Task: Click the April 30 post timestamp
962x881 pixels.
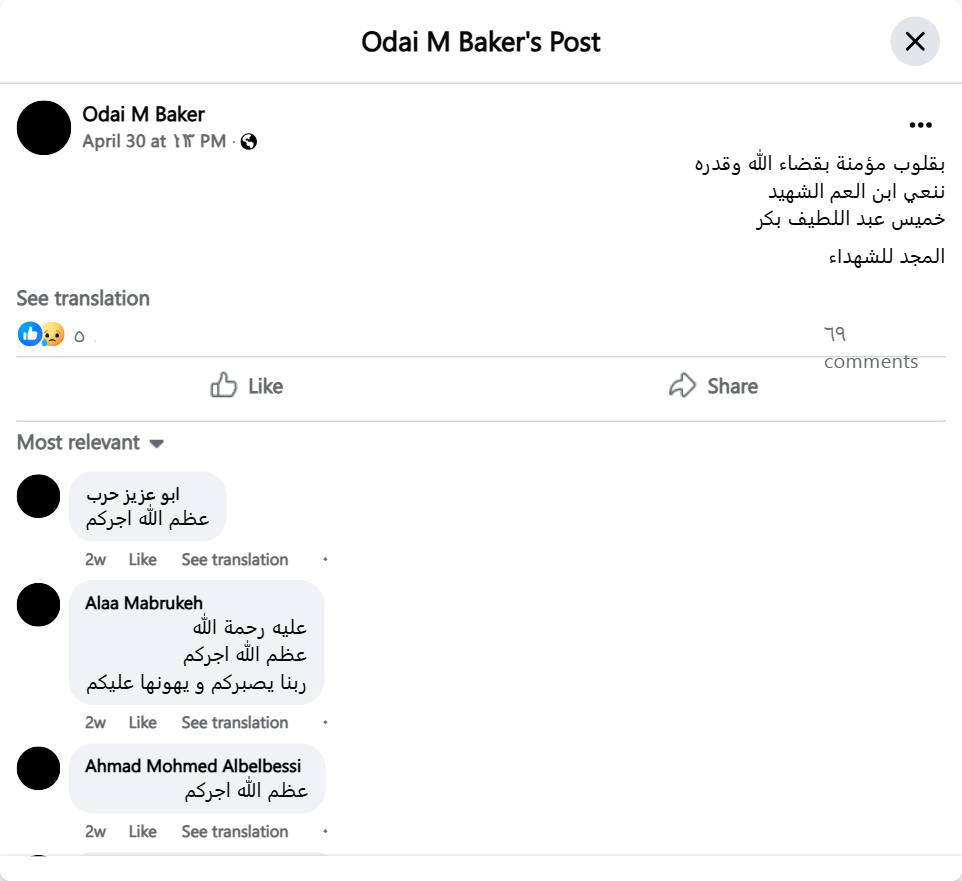Action: tap(154, 141)
